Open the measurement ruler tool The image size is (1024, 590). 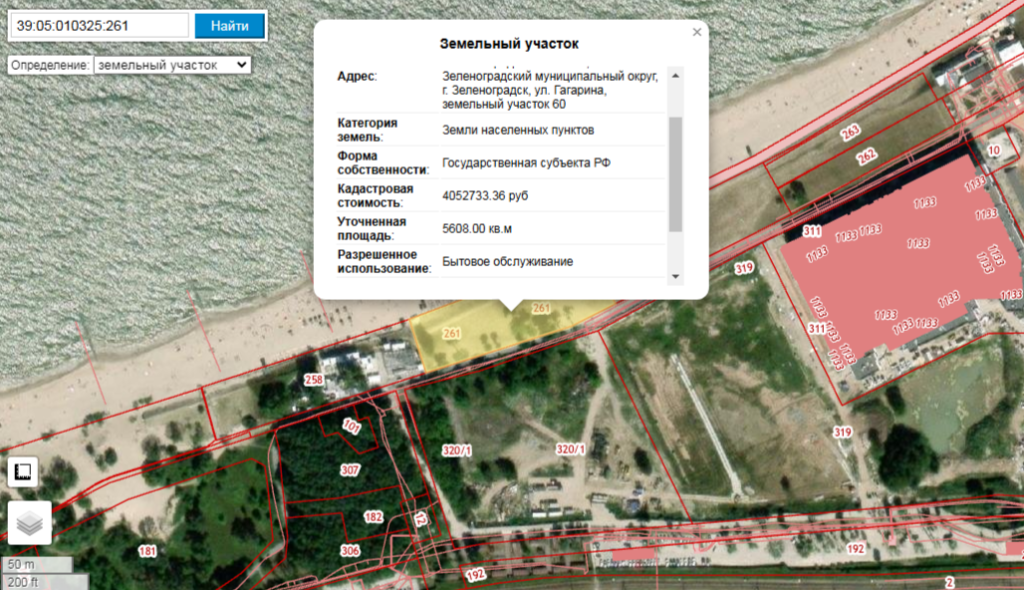click(x=24, y=472)
